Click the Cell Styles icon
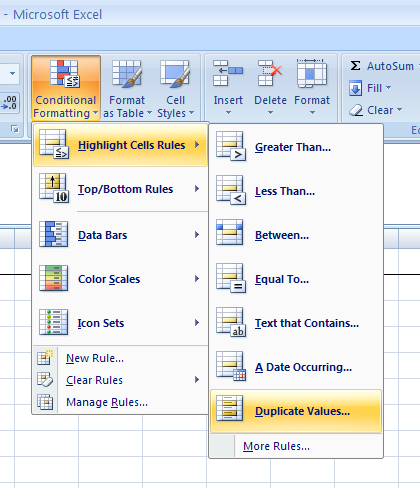 click(175, 74)
